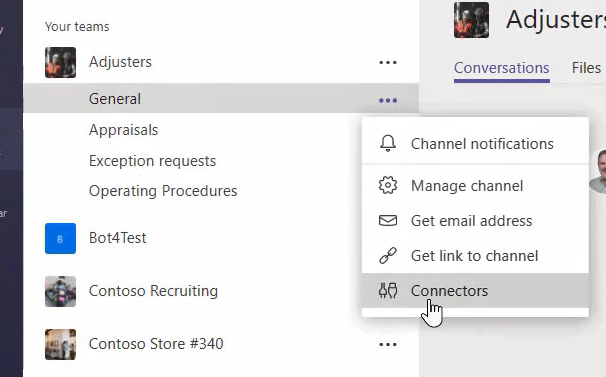Screen dimensions: 606x377
Task: Open the Conversations tab
Action: (x=502, y=68)
